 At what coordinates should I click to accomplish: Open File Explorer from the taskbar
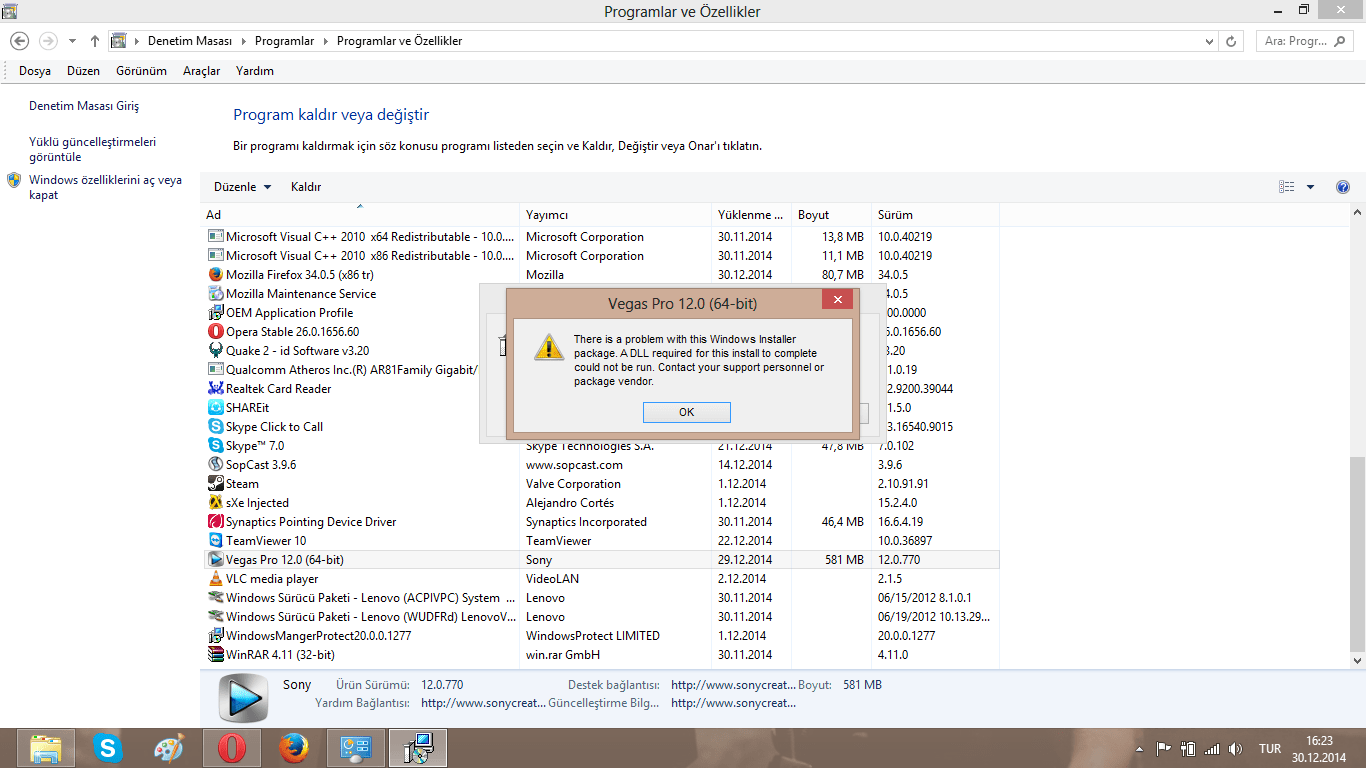[x=46, y=748]
